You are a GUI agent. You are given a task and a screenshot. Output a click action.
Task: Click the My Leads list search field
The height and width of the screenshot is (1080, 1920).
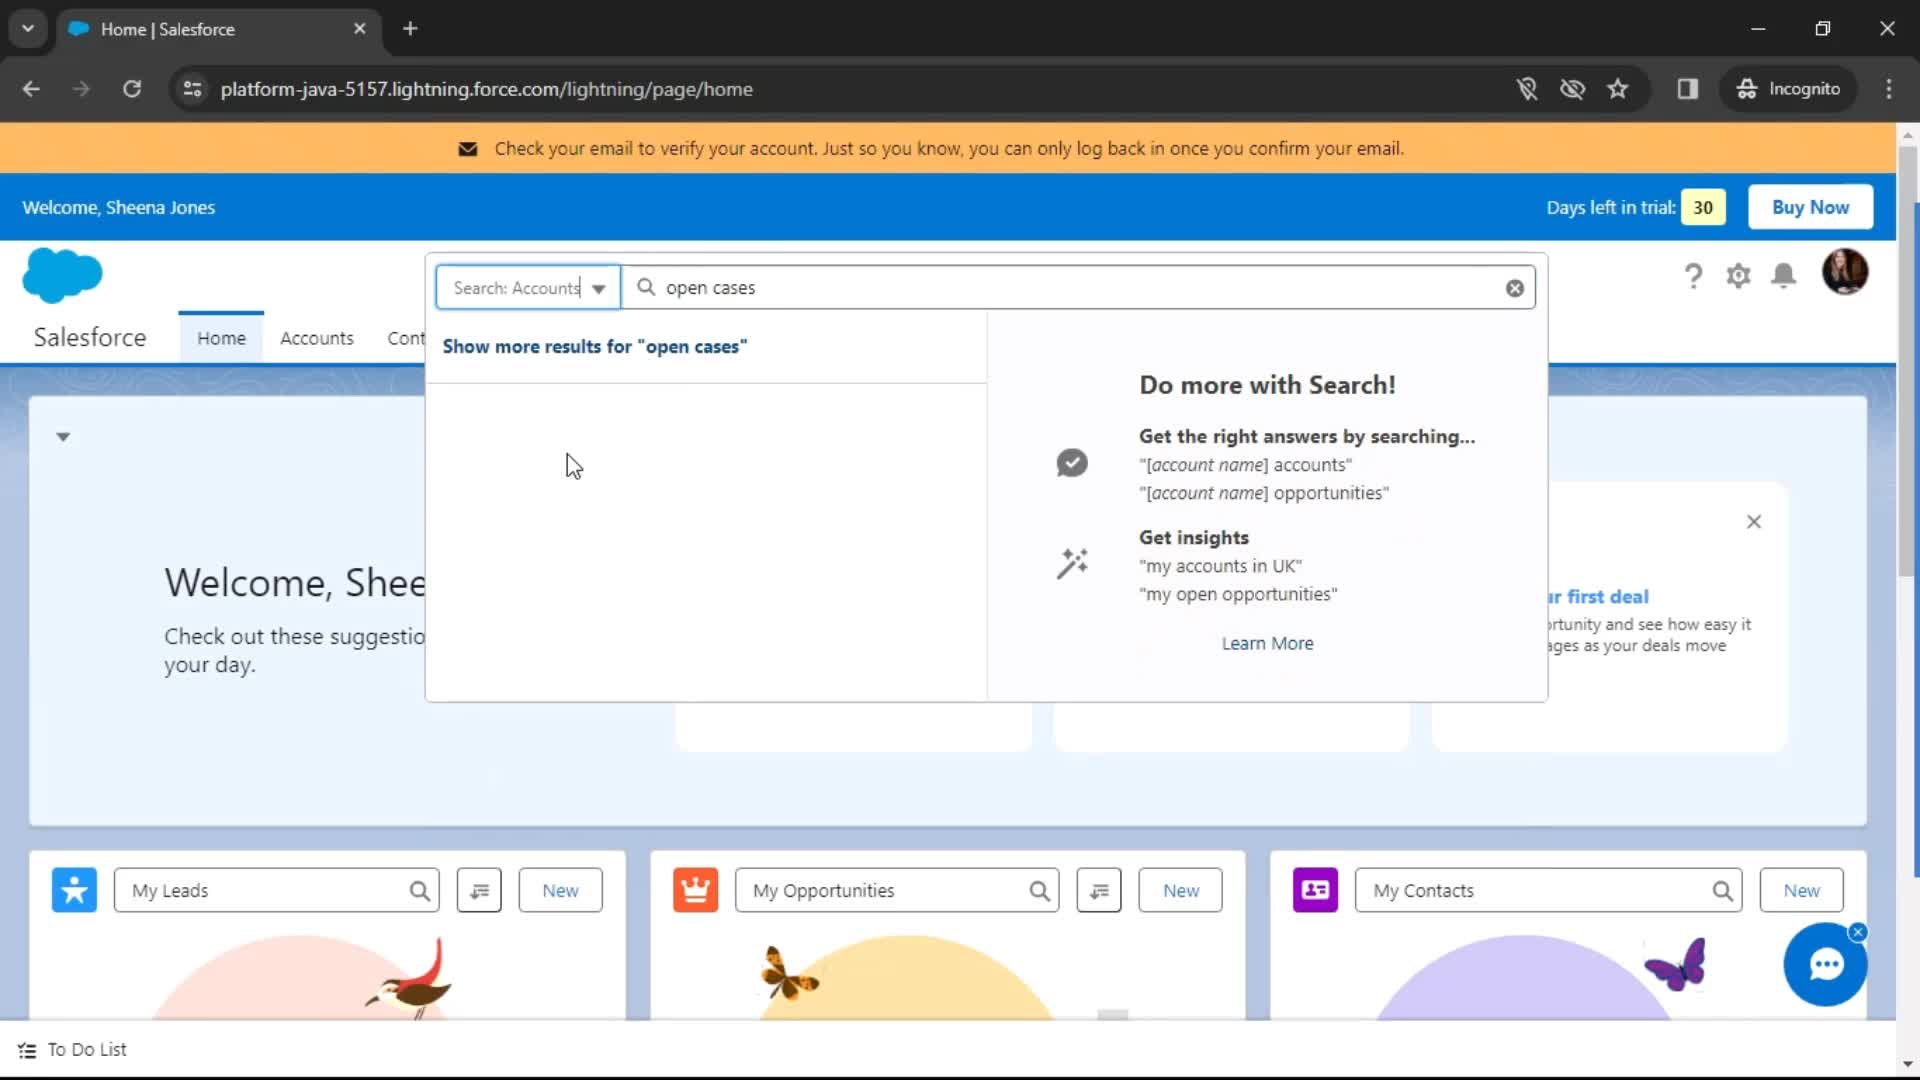(277, 890)
